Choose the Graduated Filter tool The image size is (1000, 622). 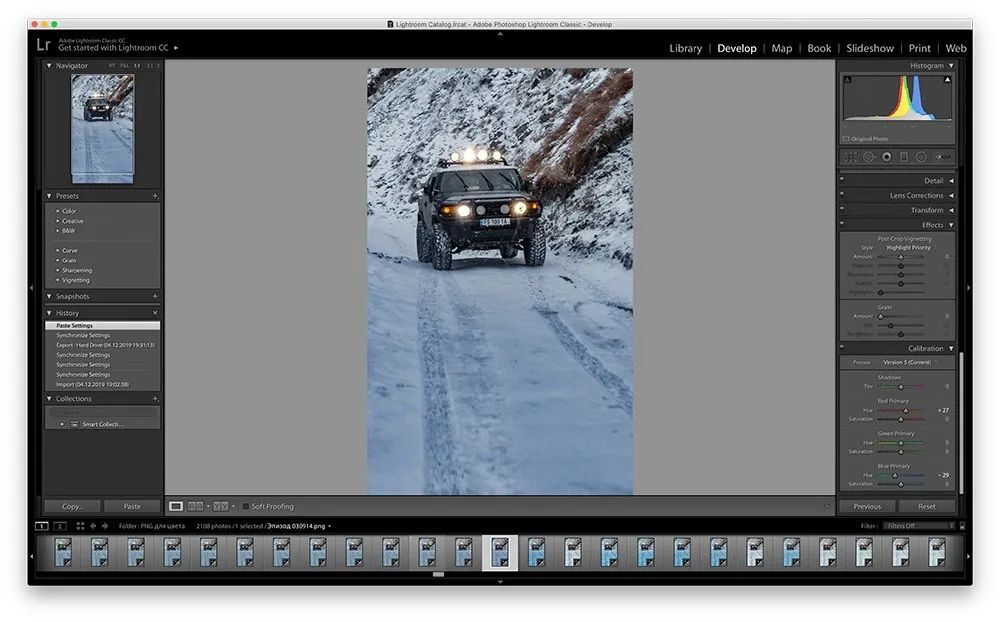pos(903,157)
